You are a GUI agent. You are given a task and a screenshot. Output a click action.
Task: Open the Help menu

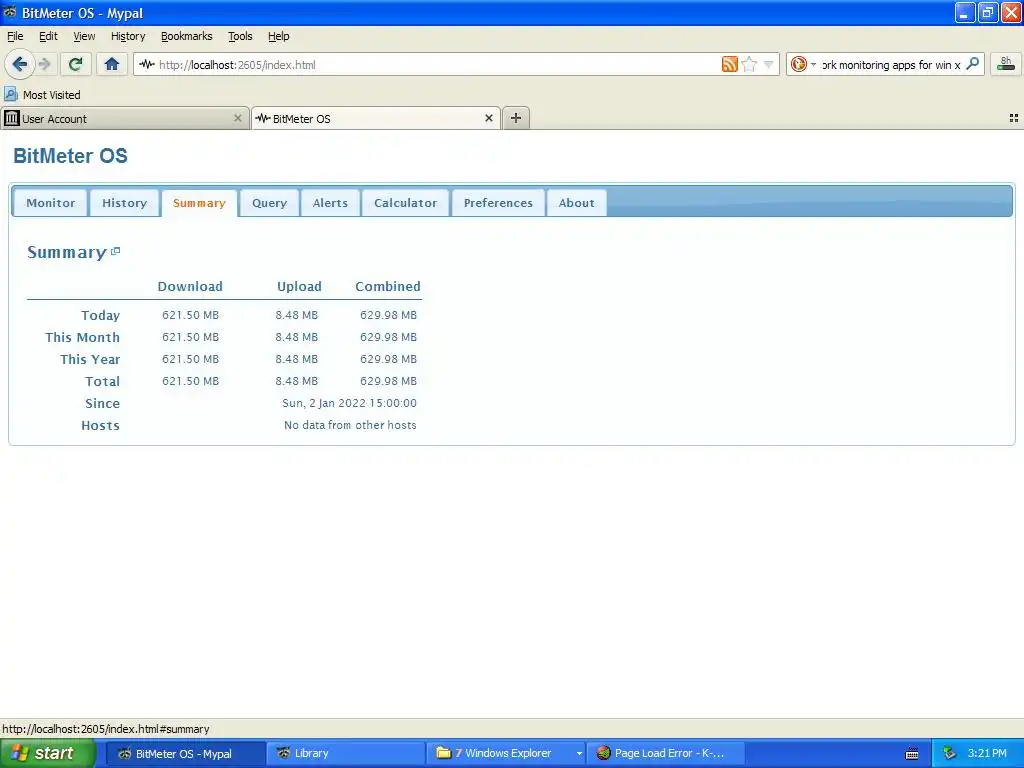coord(278,36)
